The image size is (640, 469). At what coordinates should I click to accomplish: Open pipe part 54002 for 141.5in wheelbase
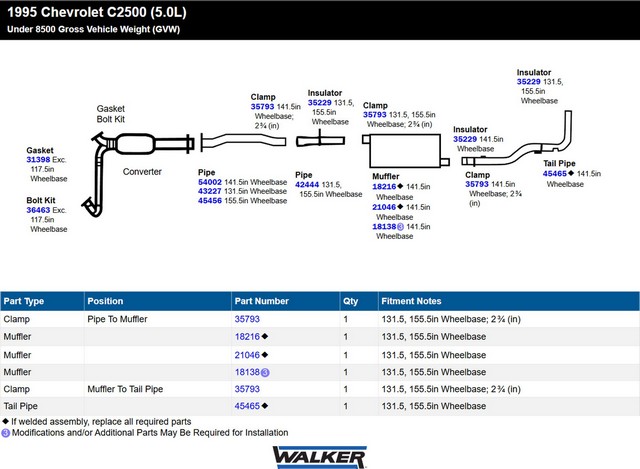(x=210, y=182)
